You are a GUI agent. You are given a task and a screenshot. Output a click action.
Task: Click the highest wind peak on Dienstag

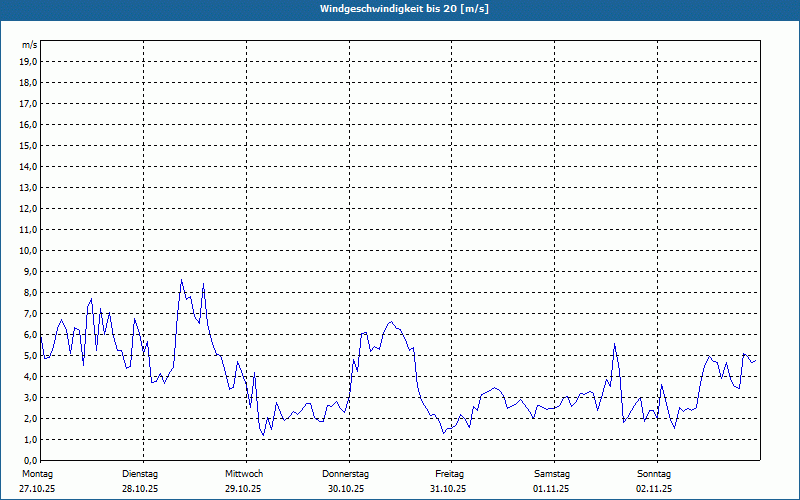pos(181,280)
